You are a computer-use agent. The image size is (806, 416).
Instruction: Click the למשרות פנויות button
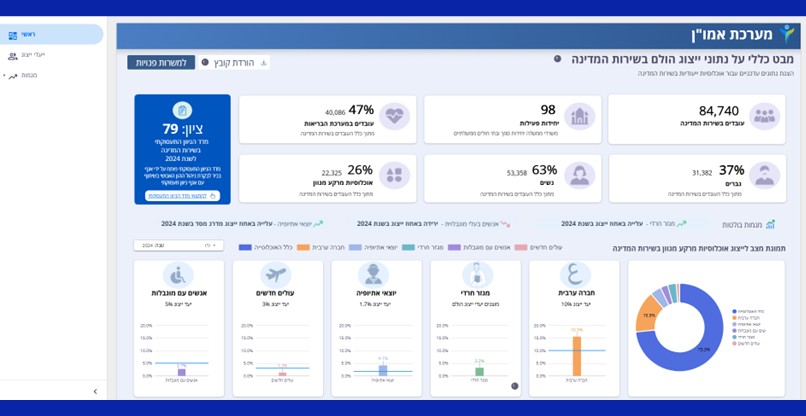[161, 62]
